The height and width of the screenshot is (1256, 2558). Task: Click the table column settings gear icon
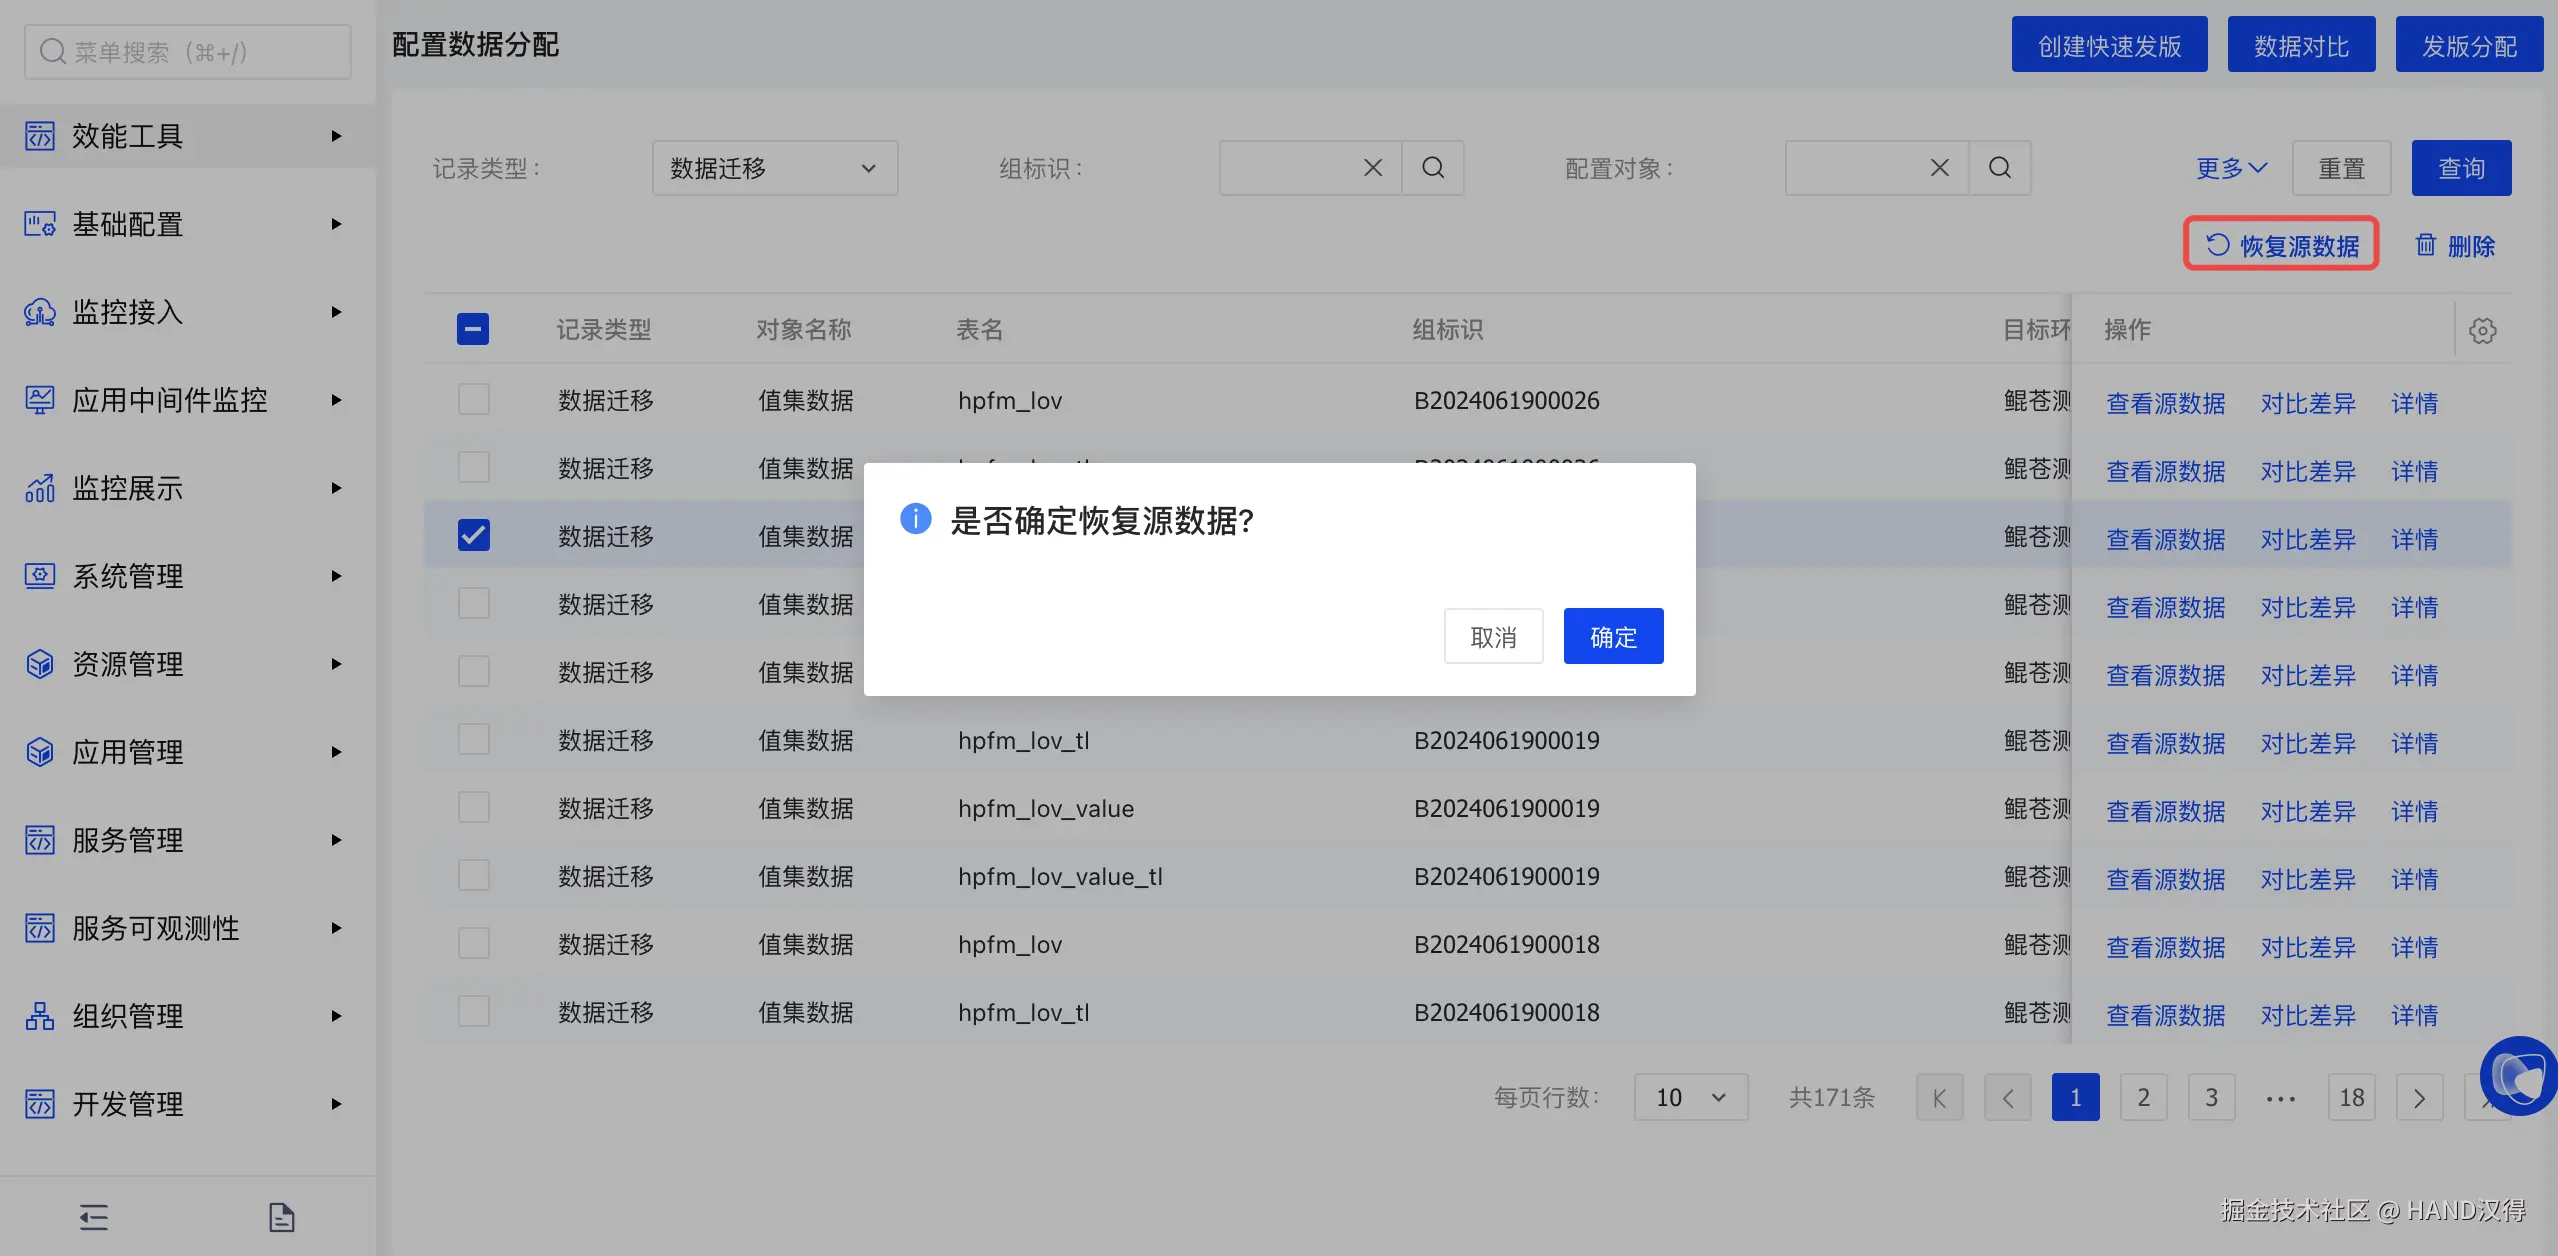coord(2482,331)
